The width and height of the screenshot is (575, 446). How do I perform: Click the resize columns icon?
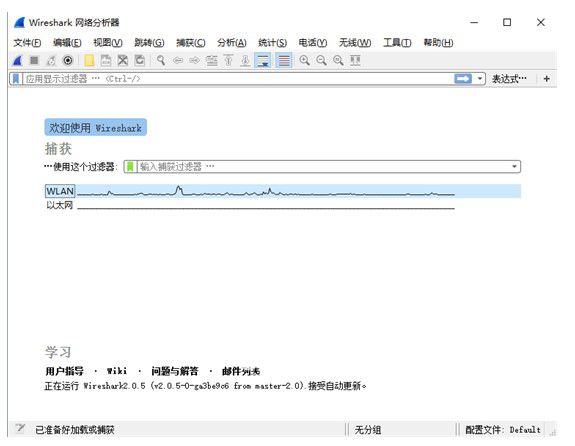pos(355,61)
